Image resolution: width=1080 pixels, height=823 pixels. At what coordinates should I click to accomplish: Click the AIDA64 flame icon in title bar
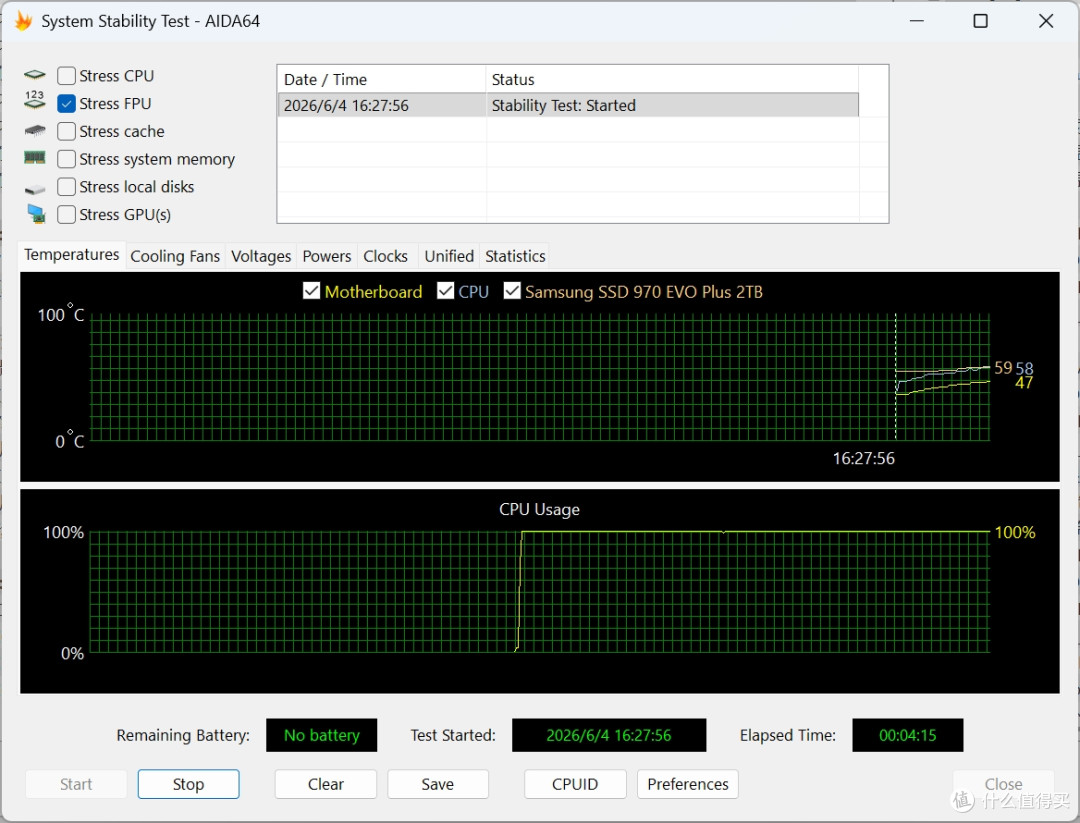tap(23, 21)
